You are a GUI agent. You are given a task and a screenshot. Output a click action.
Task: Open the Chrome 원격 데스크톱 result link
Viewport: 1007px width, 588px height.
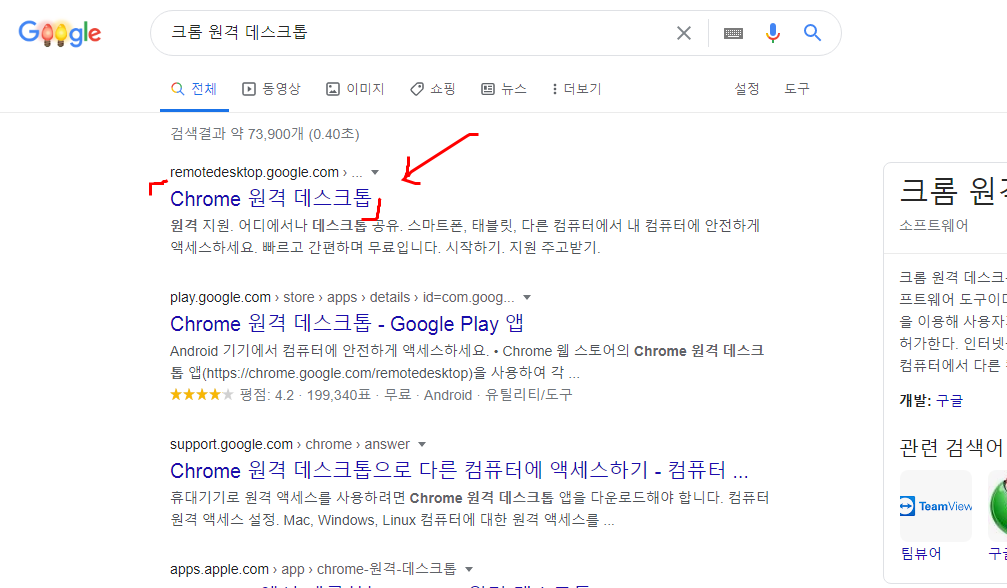coord(271,198)
